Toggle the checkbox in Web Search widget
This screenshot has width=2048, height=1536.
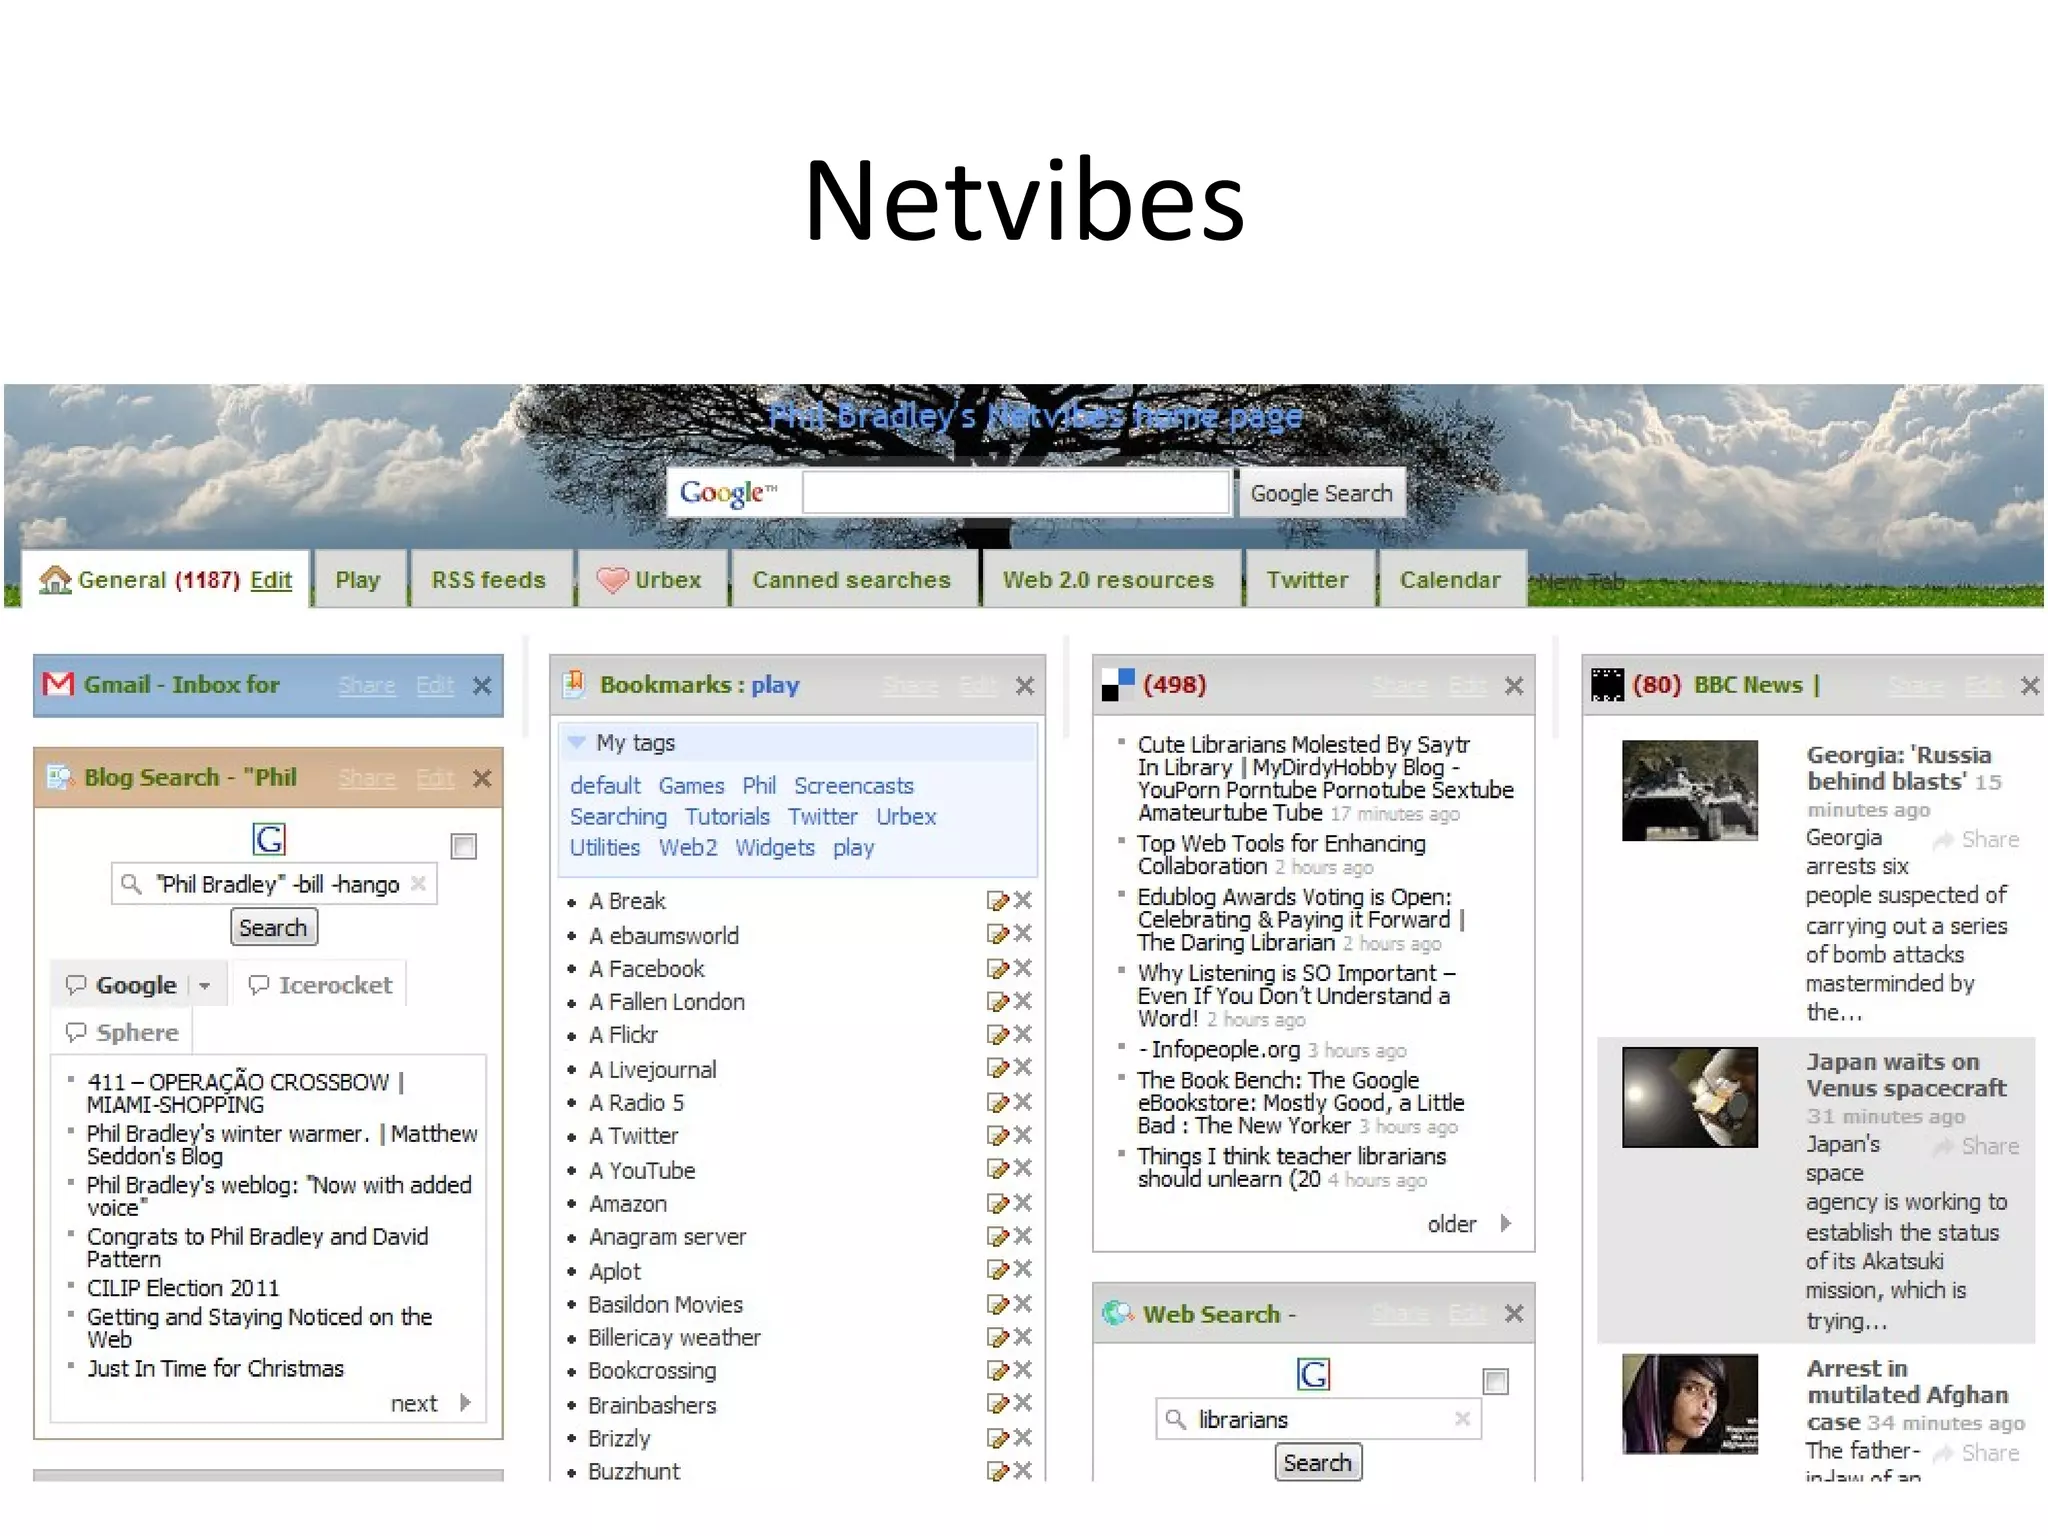(x=1495, y=1381)
